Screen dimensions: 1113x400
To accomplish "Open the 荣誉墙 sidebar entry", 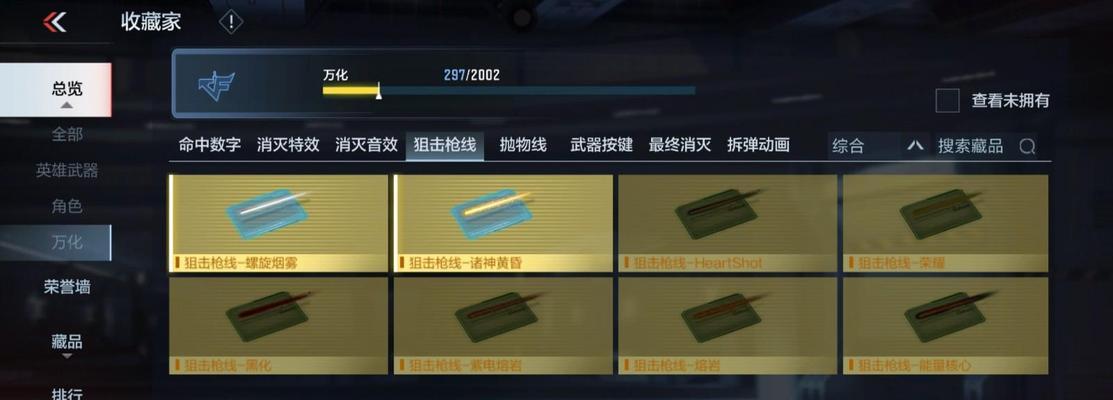I will (x=67, y=287).
